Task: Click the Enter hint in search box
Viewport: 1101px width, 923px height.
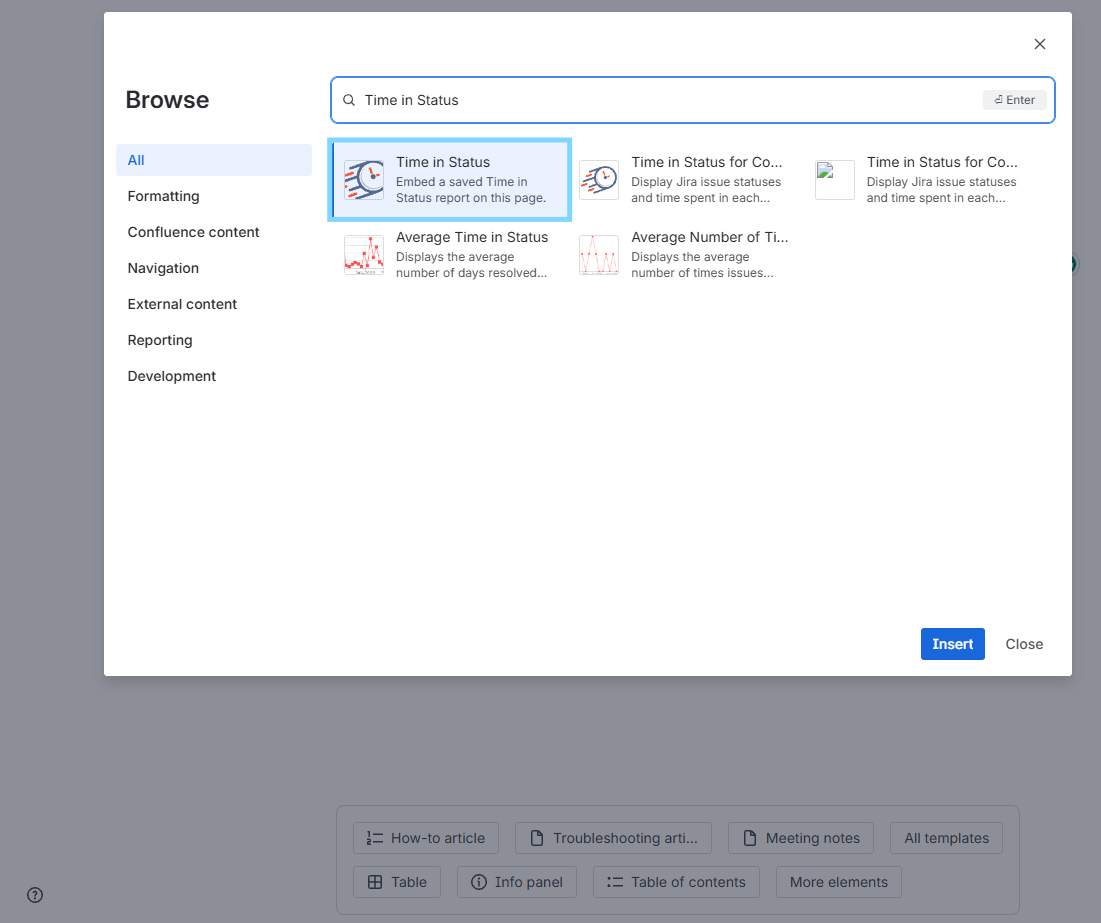Action: pos(1015,100)
